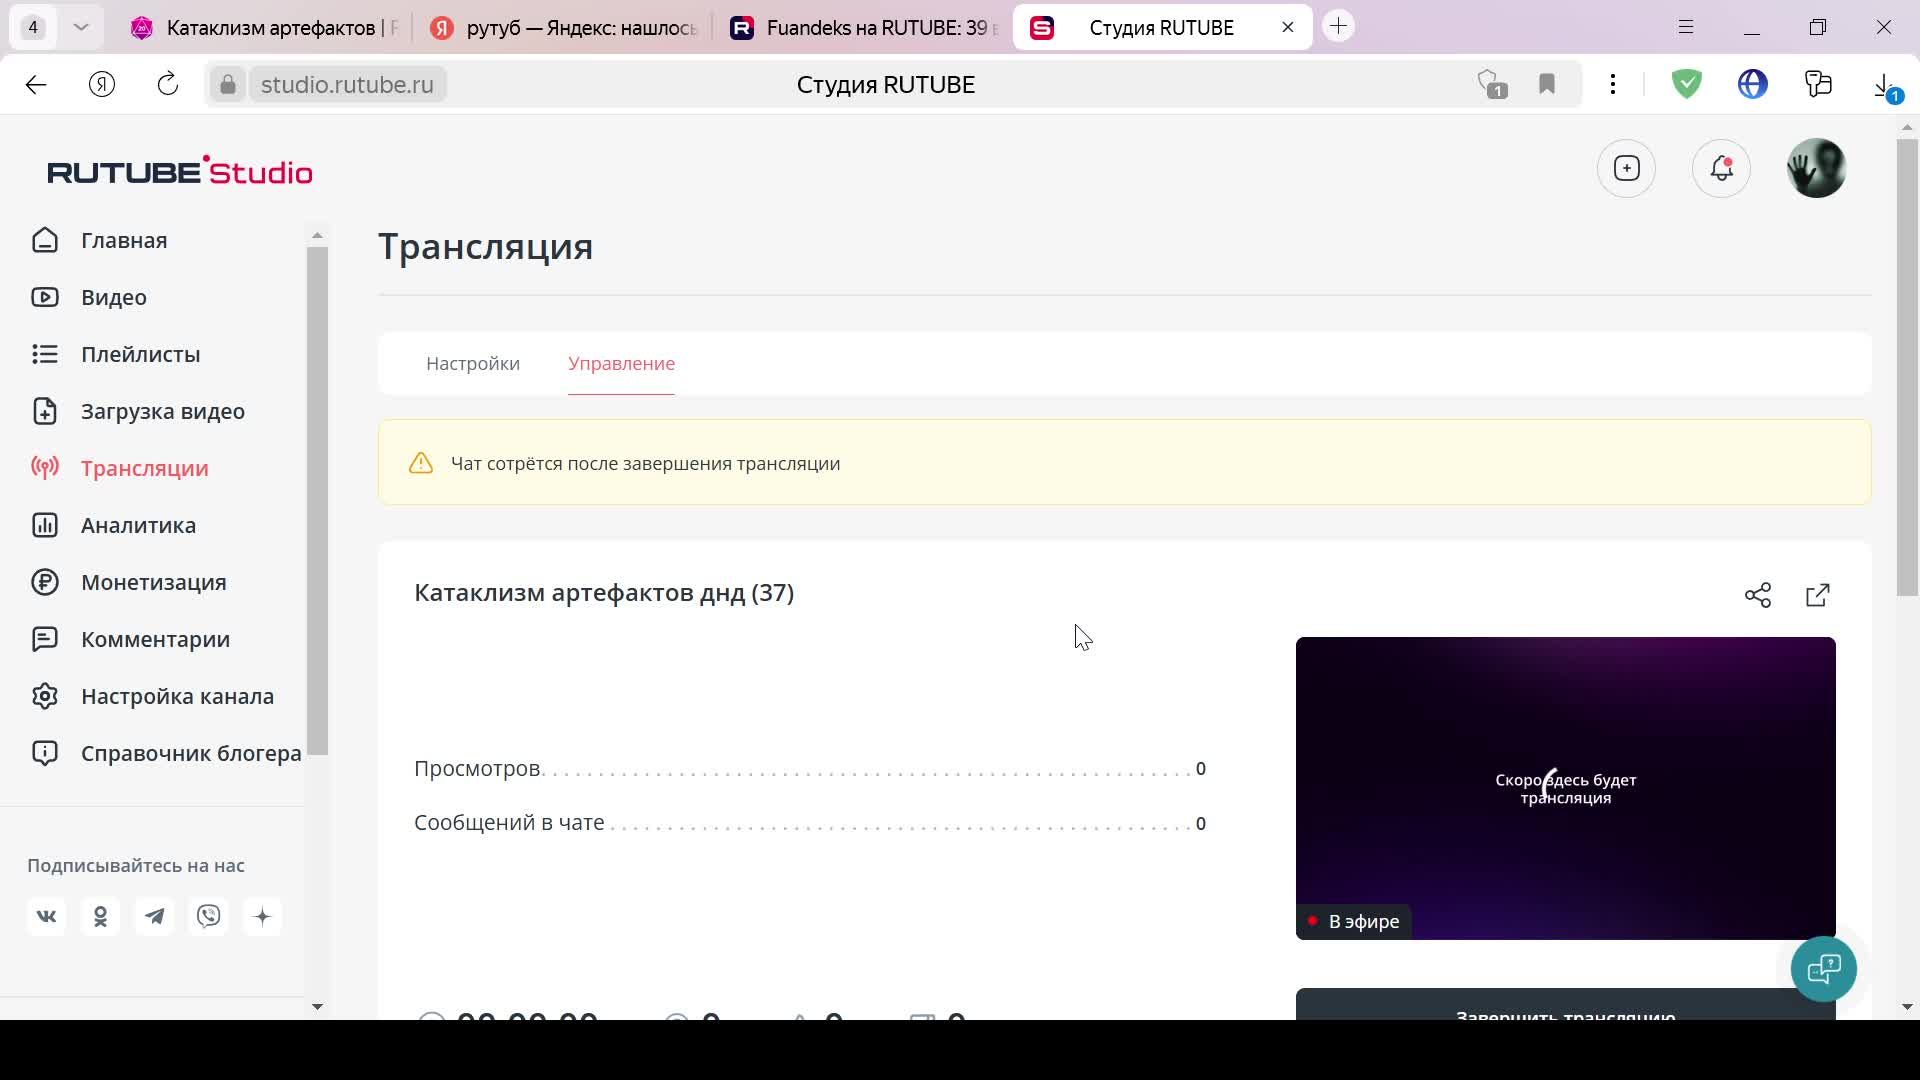Screen dimensions: 1920x1080
Task: Select Аналитика in the sidebar
Action: click(x=138, y=525)
